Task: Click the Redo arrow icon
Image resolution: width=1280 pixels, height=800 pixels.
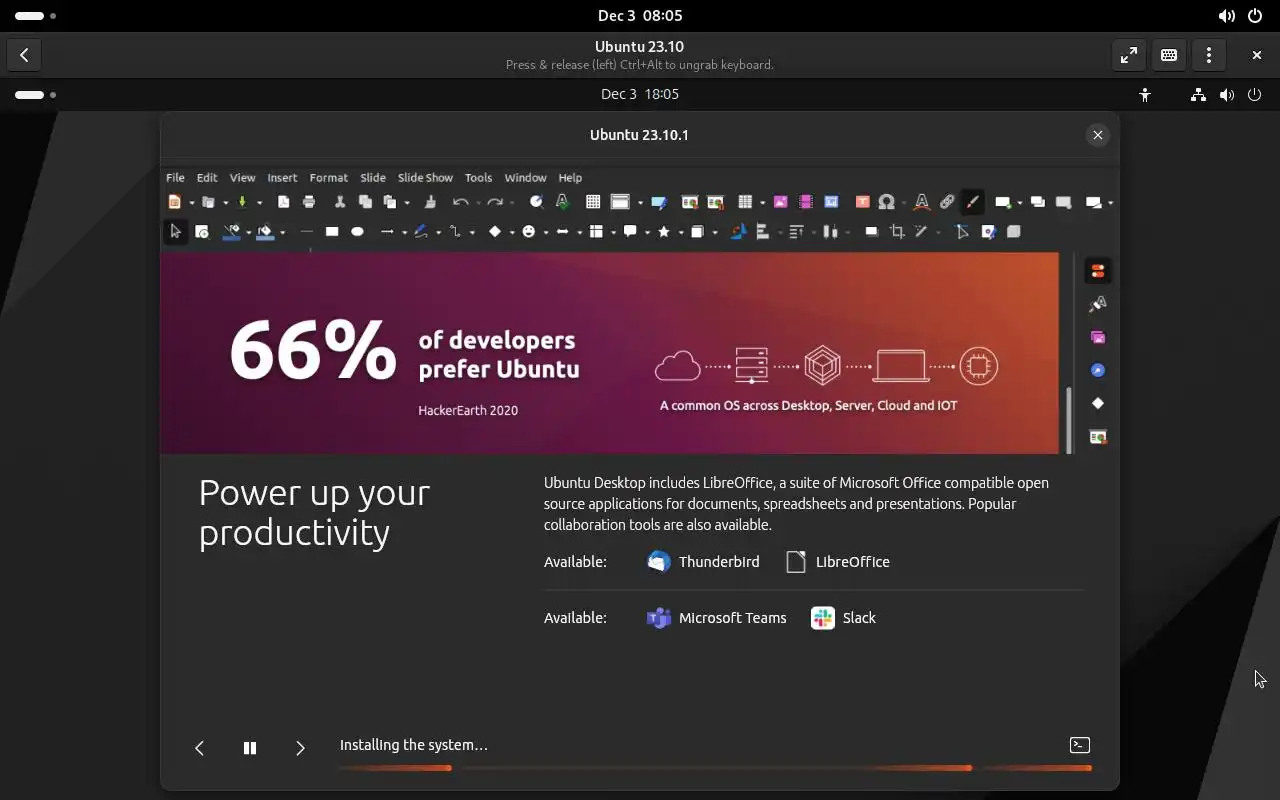Action: tap(494, 202)
